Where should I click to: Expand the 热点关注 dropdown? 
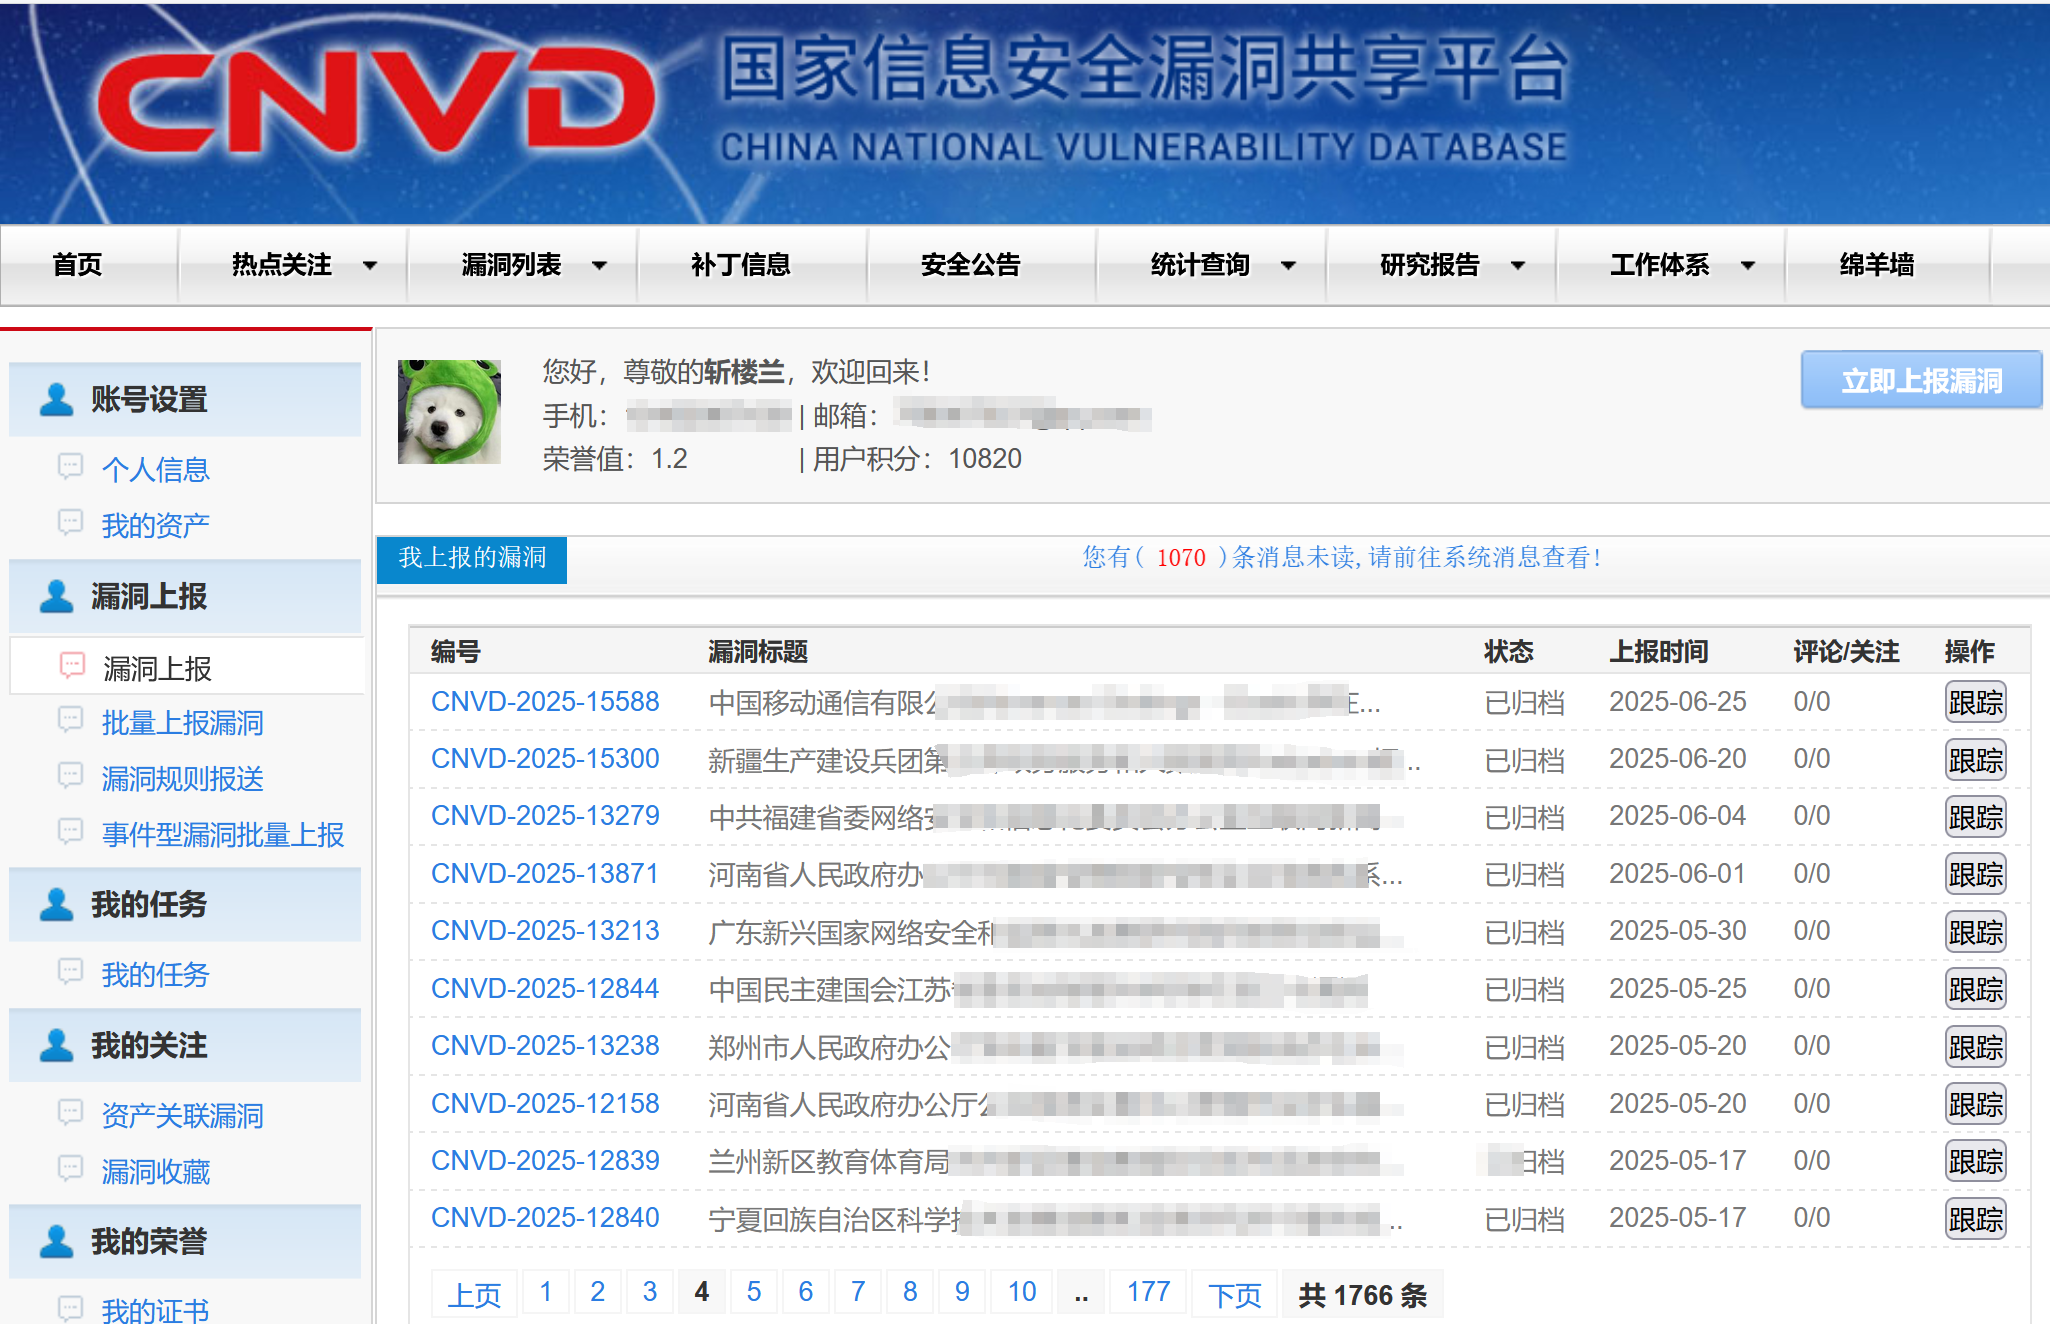371,265
